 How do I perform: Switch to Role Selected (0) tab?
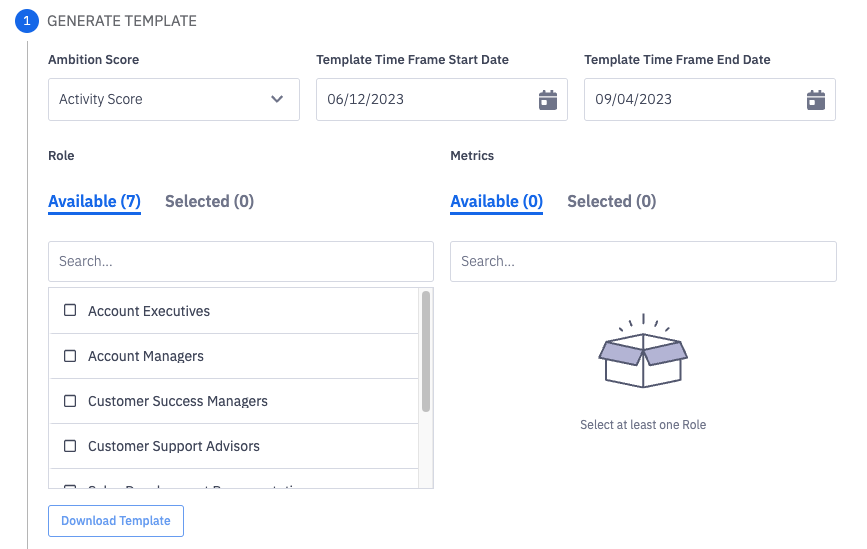(209, 201)
